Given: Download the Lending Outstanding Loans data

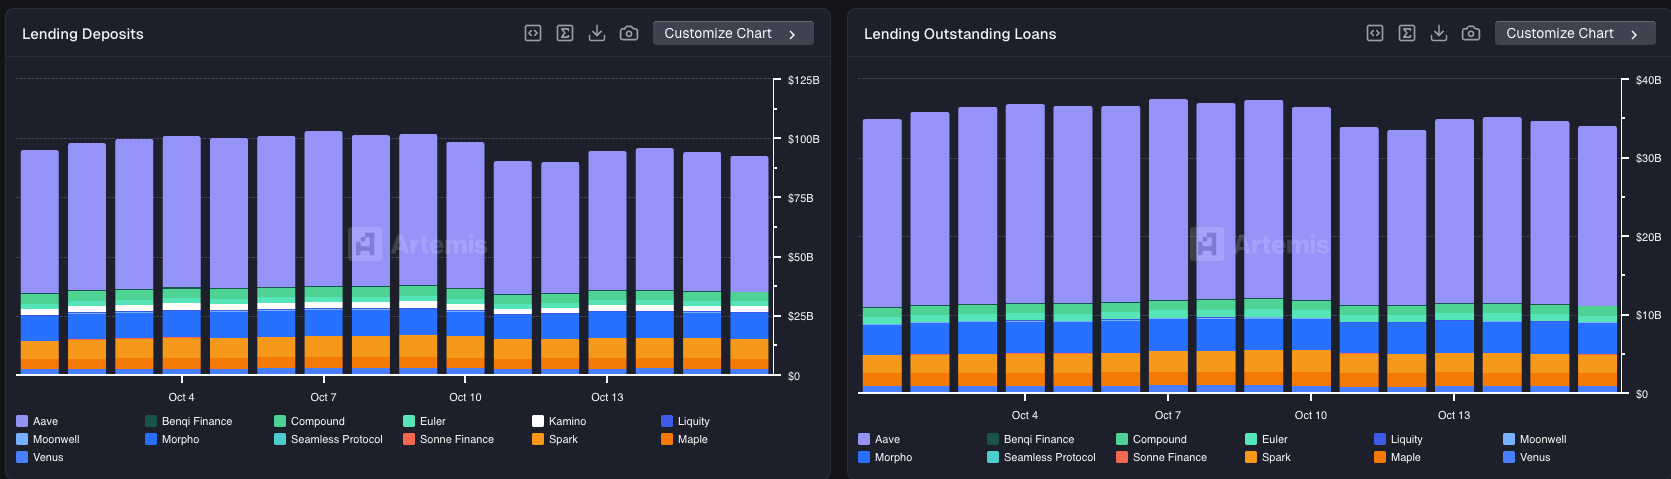Looking at the screenshot, I should coord(1439,33).
